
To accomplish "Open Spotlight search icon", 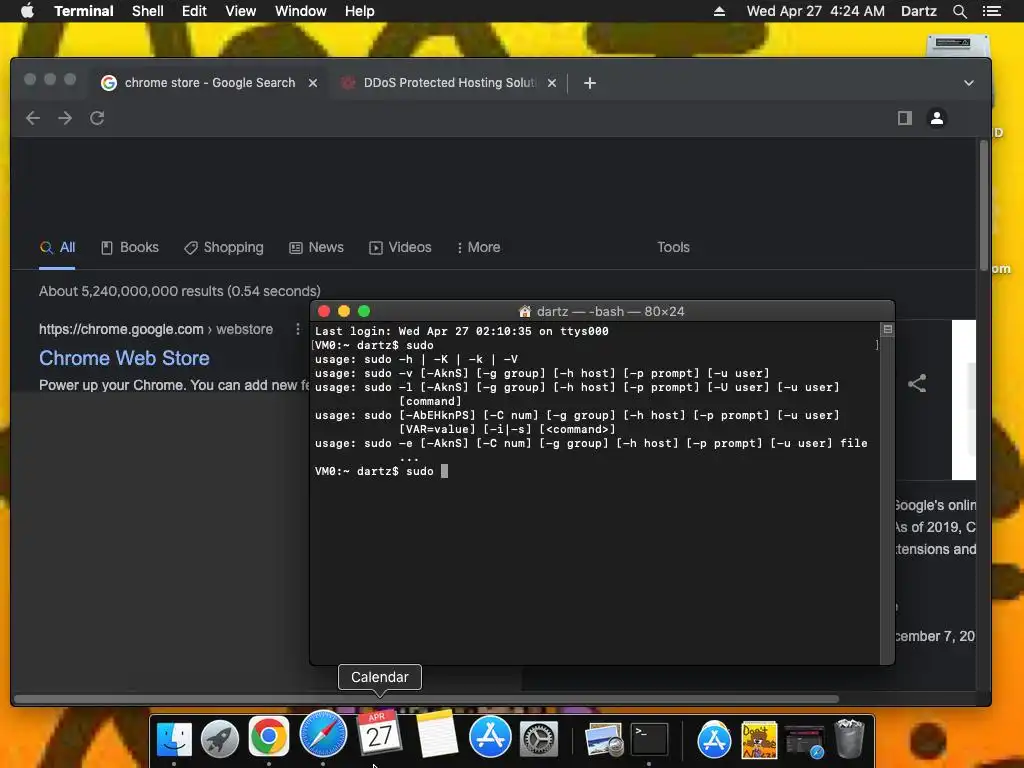I will click(x=959, y=11).
